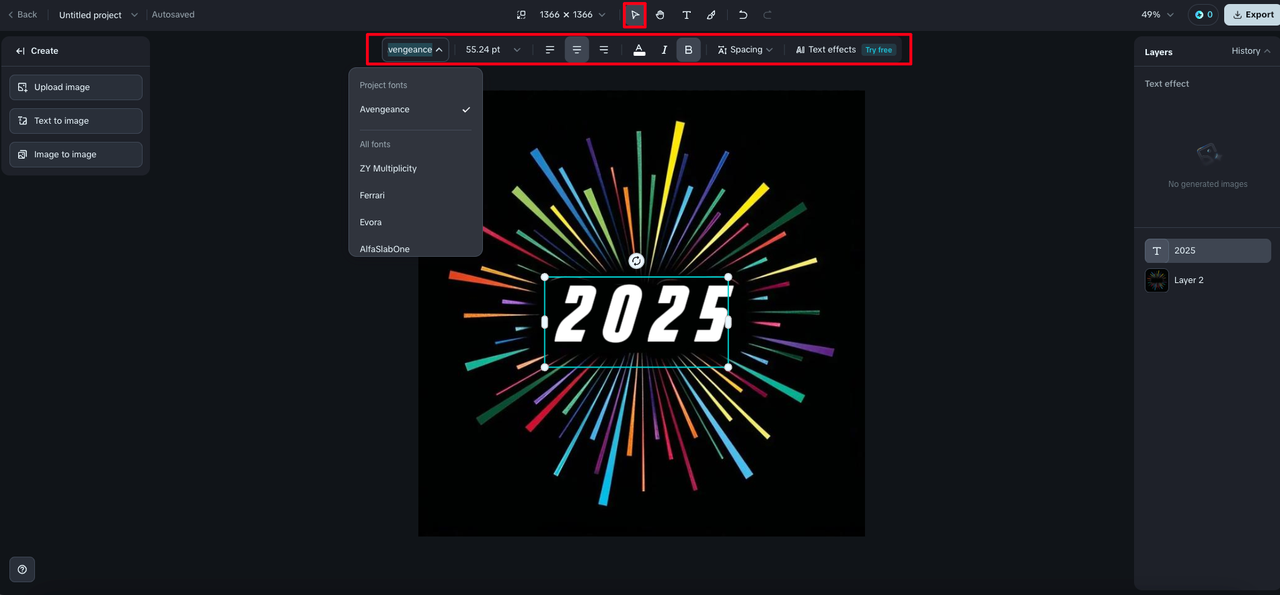Click the Text to image icon

point(23,121)
